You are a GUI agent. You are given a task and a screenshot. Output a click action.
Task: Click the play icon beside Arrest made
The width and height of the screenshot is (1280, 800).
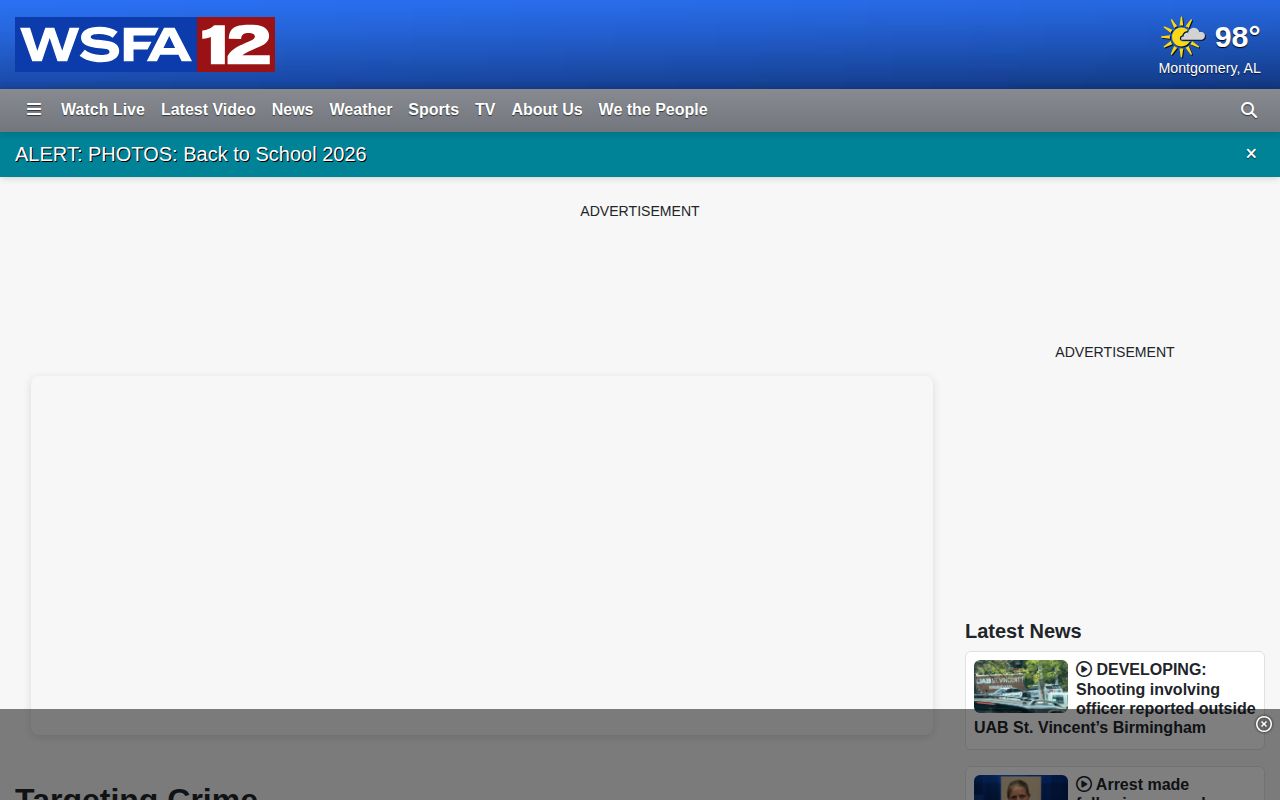click(x=1084, y=785)
